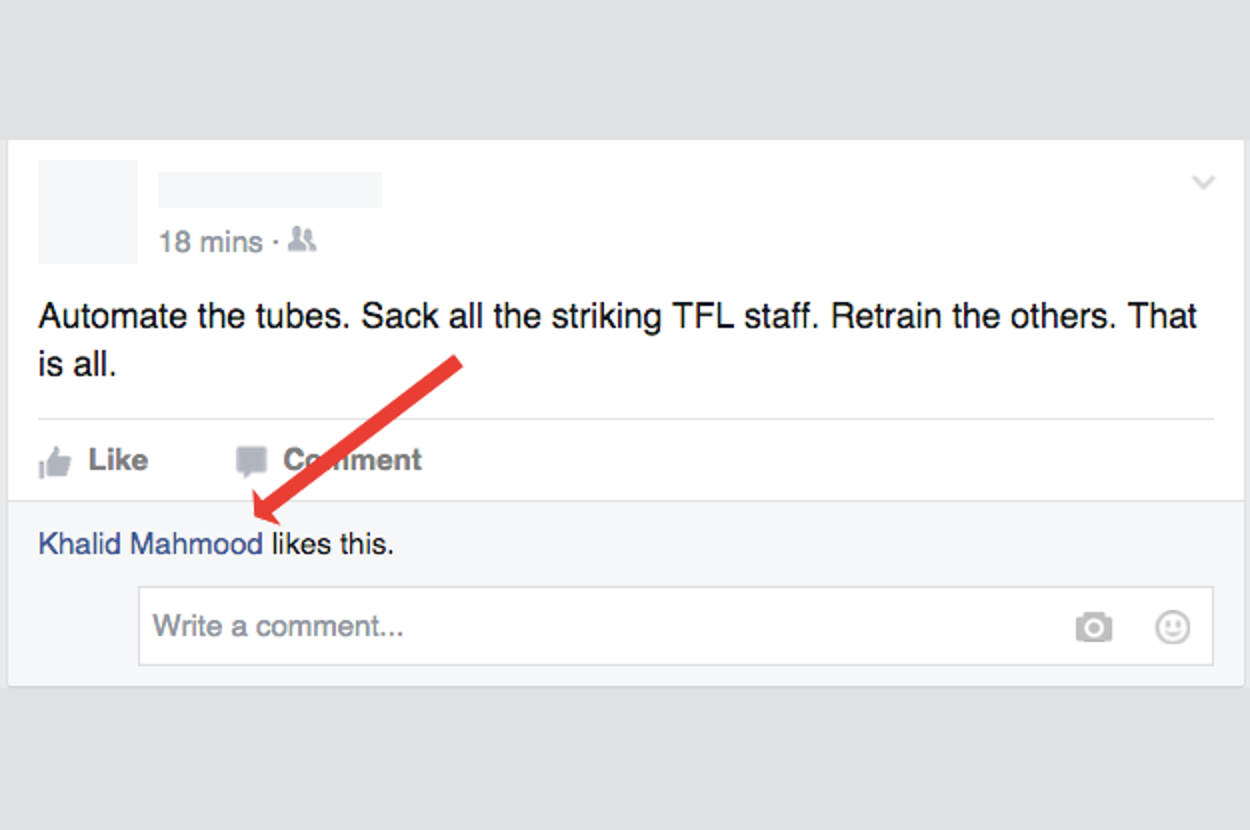The width and height of the screenshot is (1250, 830).
Task: Click the friends audience icon
Action: (x=301, y=240)
